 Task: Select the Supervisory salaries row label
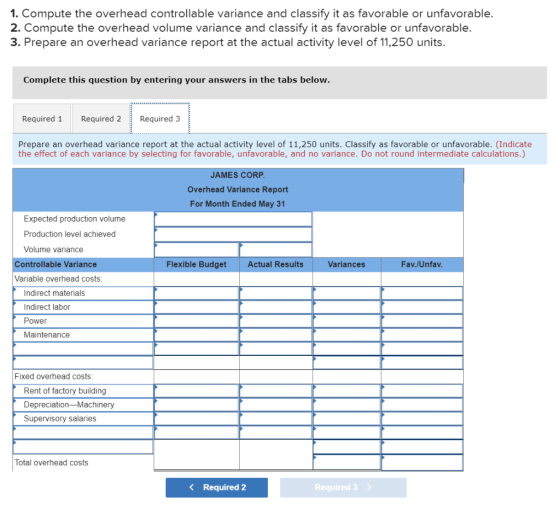pos(83,419)
